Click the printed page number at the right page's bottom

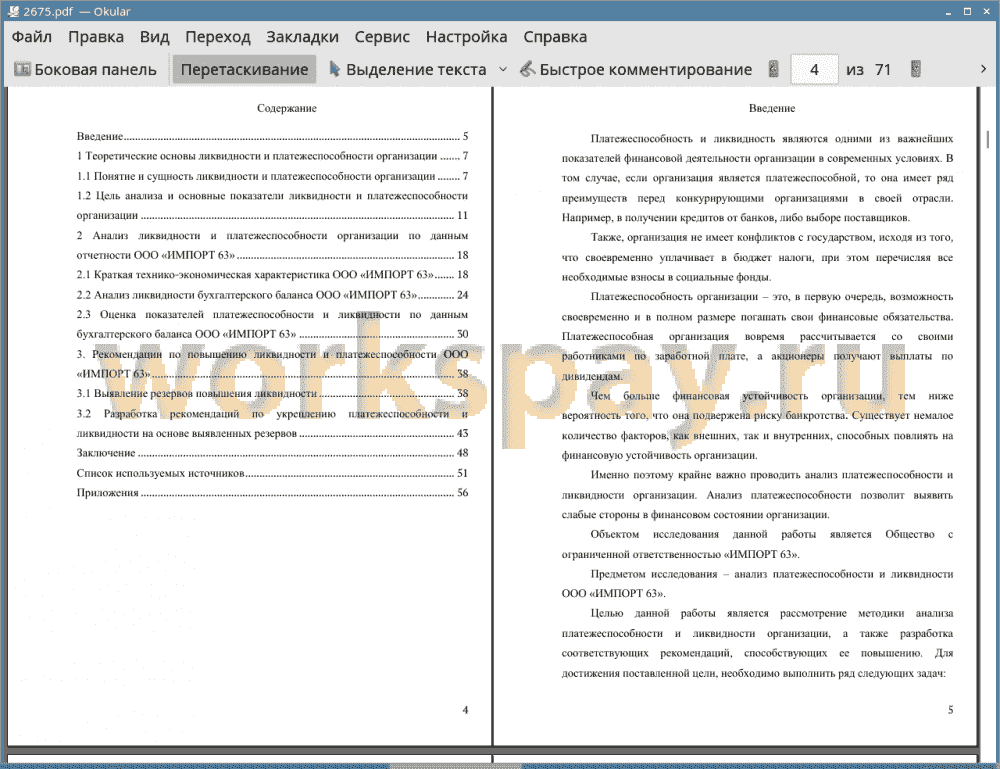(x=950, y=710)
